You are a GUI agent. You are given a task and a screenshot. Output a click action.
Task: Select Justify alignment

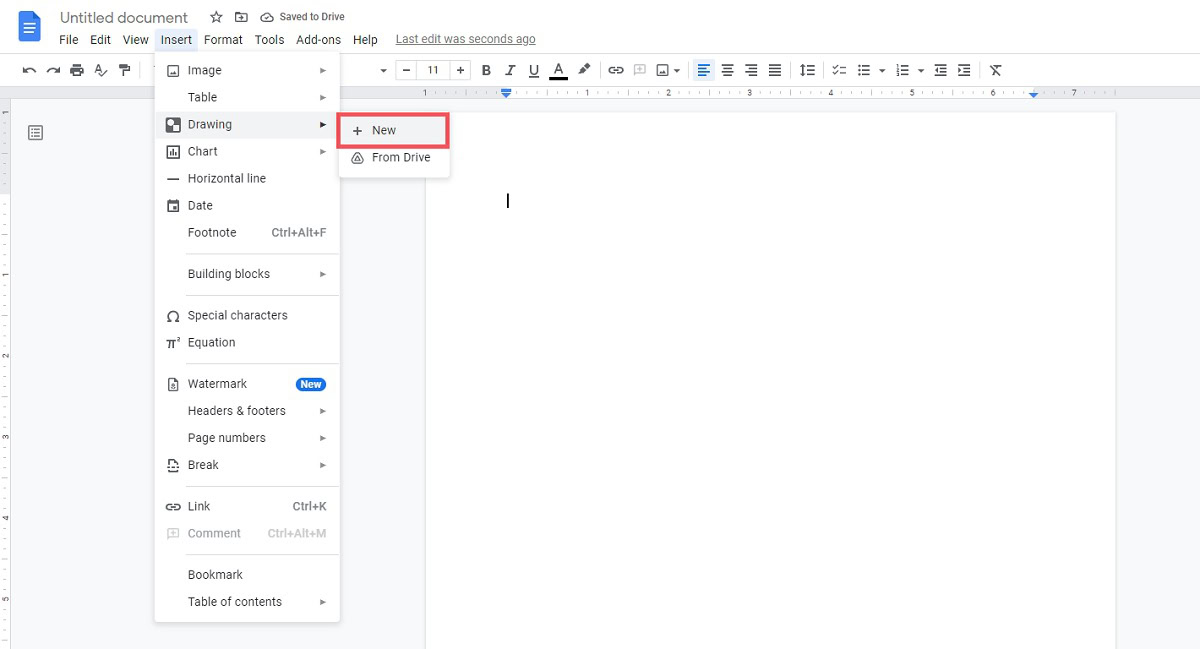775,70
